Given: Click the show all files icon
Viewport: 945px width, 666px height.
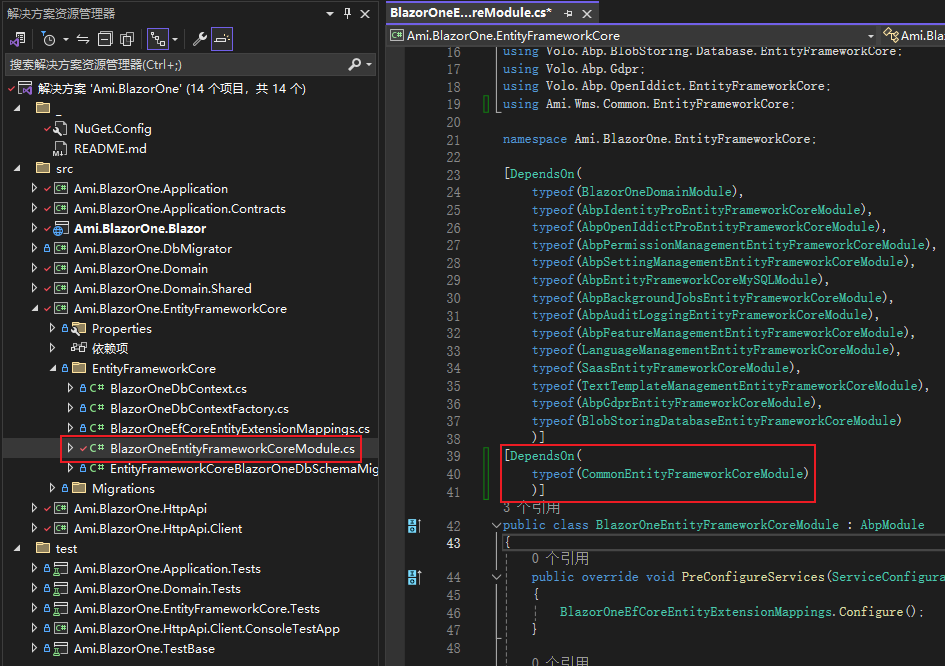Looking at the screenshot, I should (x=127, y=39).
